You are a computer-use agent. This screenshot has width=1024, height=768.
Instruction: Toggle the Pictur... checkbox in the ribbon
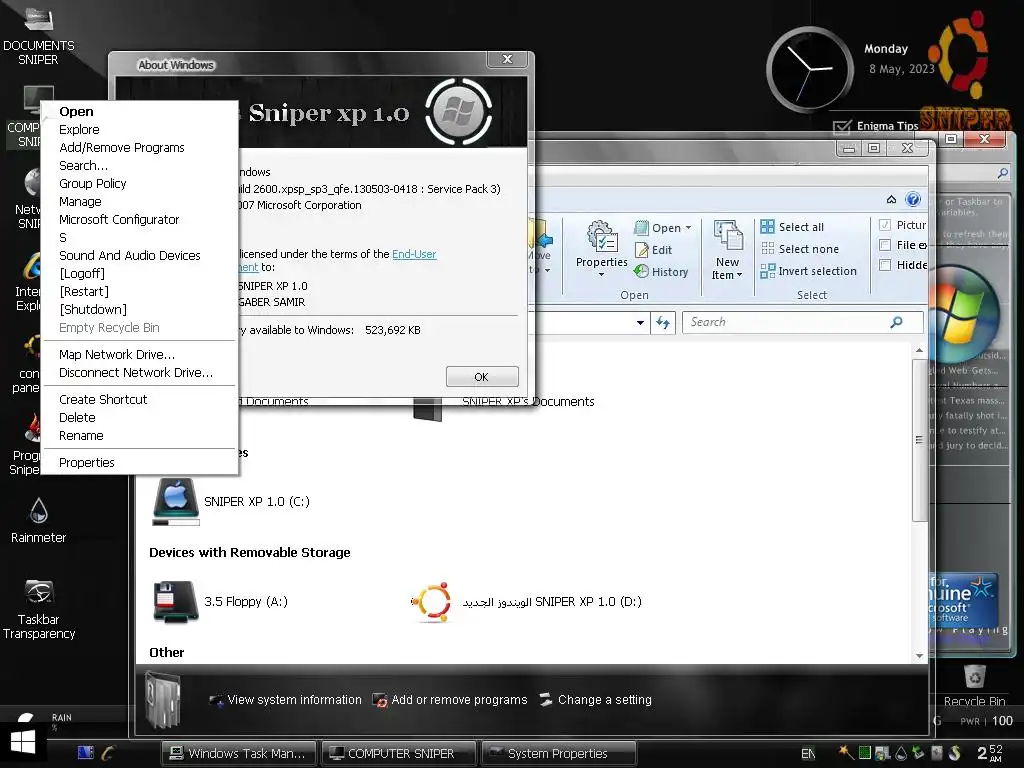tap(885, 225)
